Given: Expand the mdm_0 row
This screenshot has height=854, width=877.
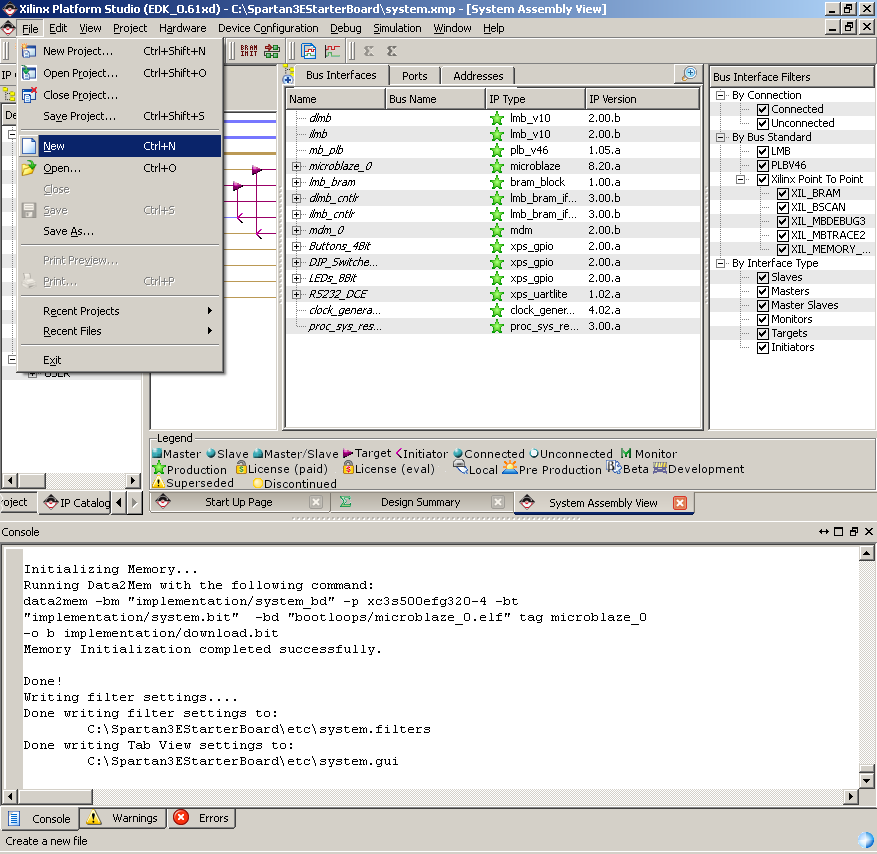Looking at the screenshot, I should [296, 230].
